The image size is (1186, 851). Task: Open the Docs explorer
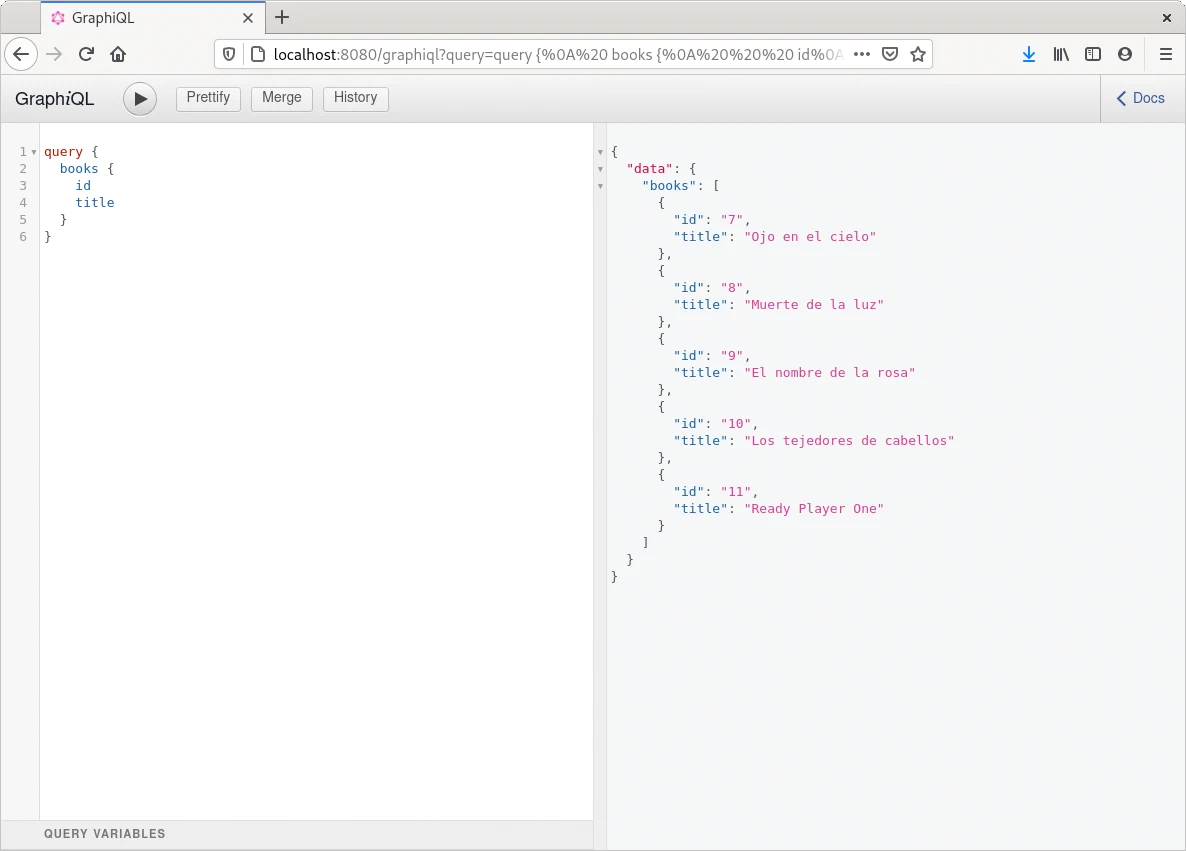[1141, 98]
